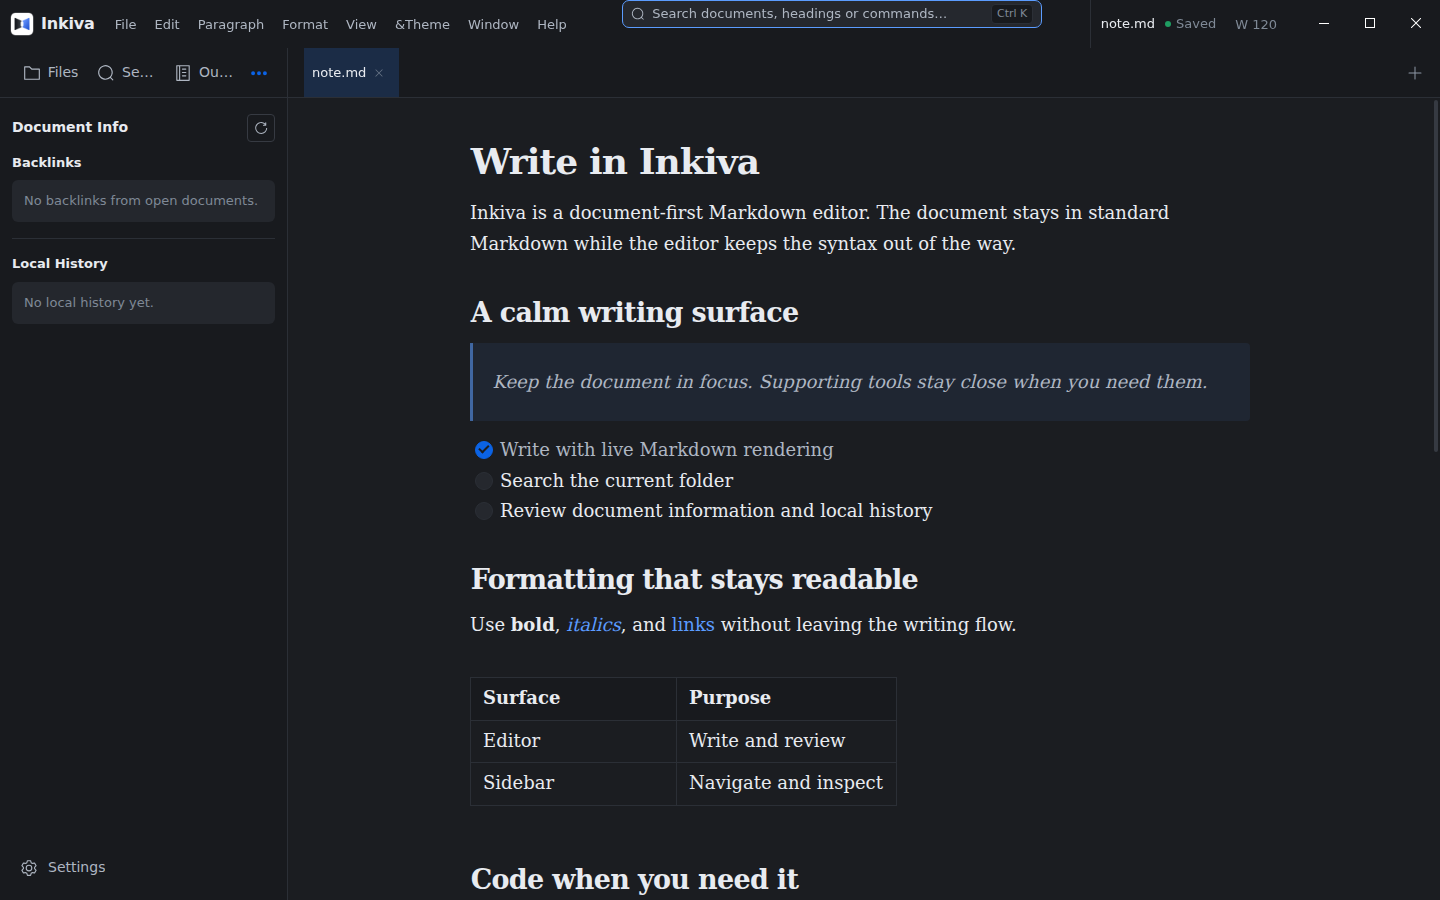
Task: Open the Paragraph menu
Action: [231, 24]
